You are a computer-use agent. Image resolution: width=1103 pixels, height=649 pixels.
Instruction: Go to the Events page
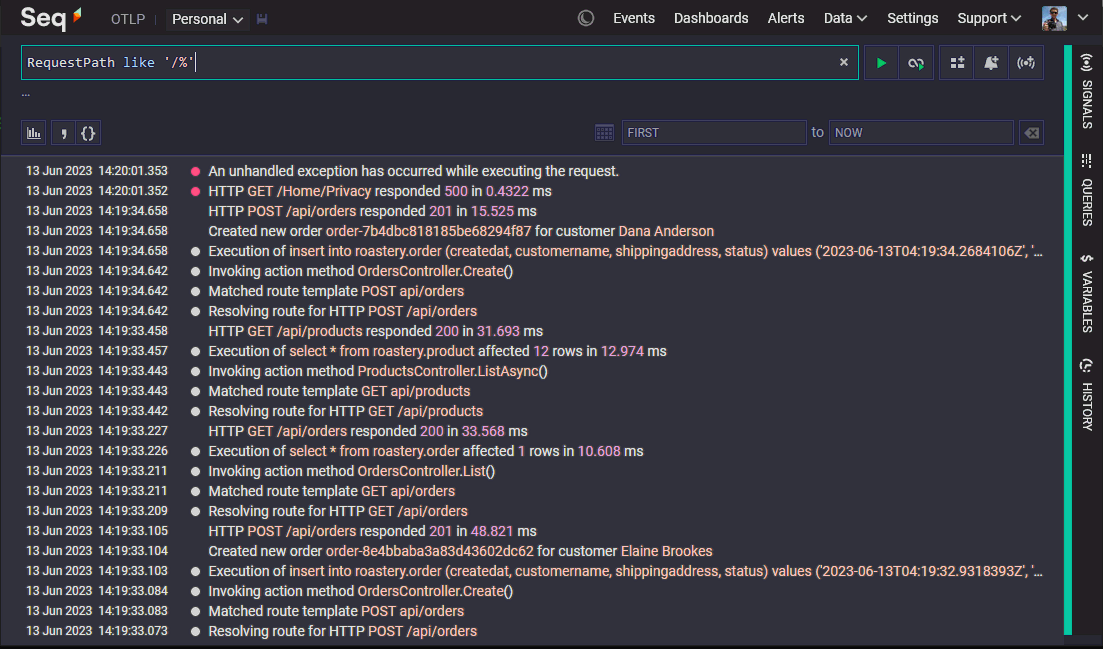point(634,18)
